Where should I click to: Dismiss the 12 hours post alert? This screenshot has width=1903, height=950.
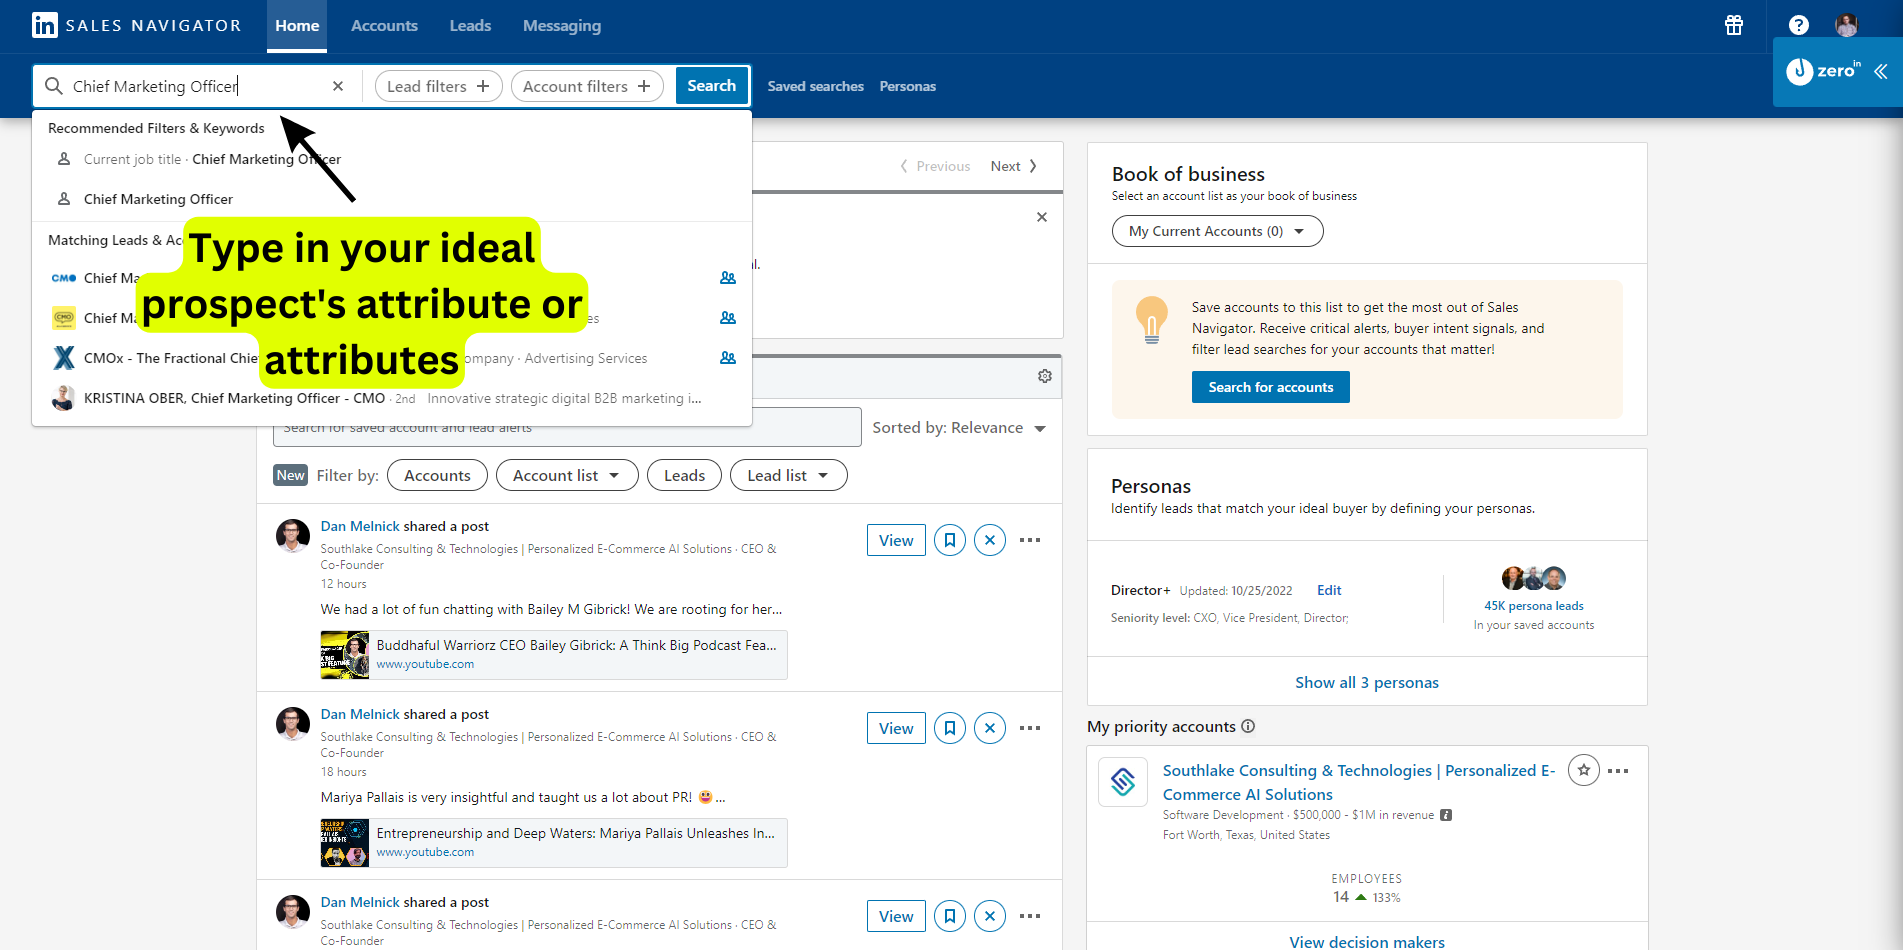990,540
